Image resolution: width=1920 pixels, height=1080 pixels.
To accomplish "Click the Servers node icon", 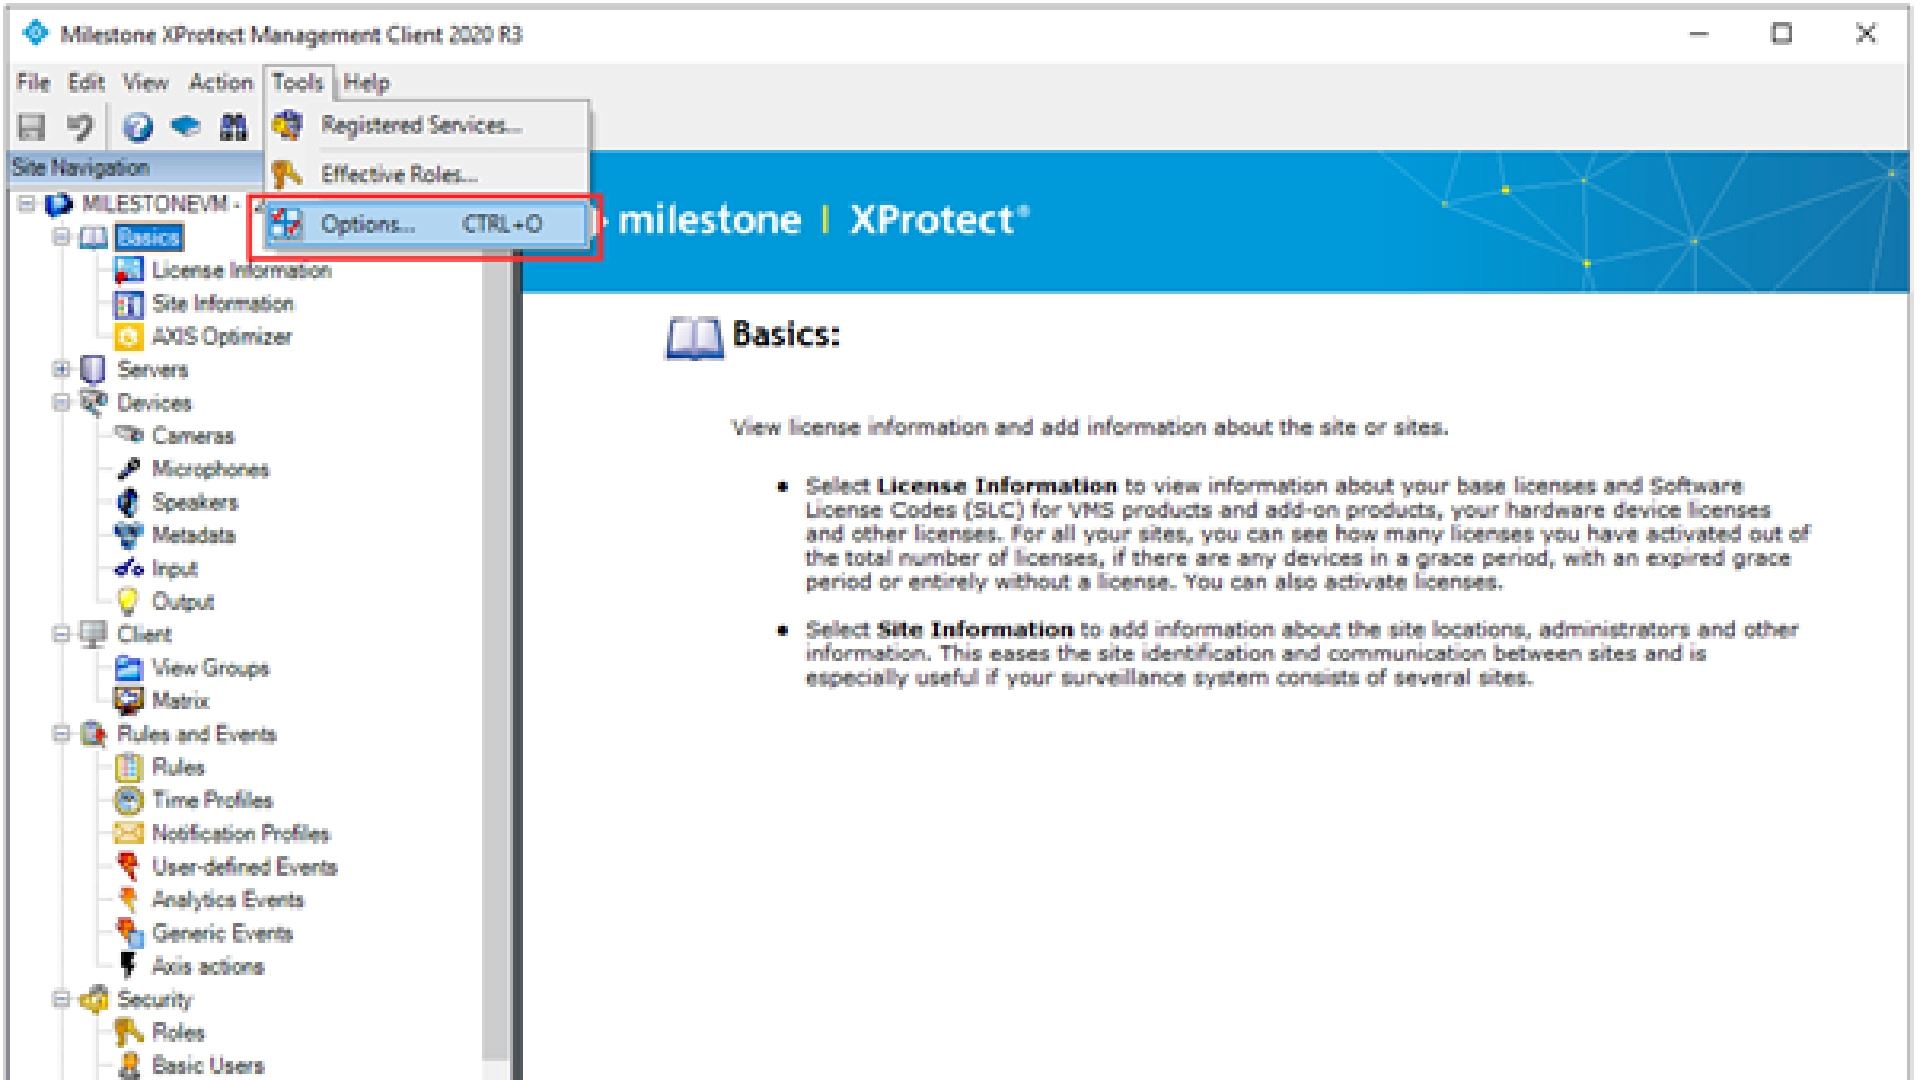I will [93, 370].
